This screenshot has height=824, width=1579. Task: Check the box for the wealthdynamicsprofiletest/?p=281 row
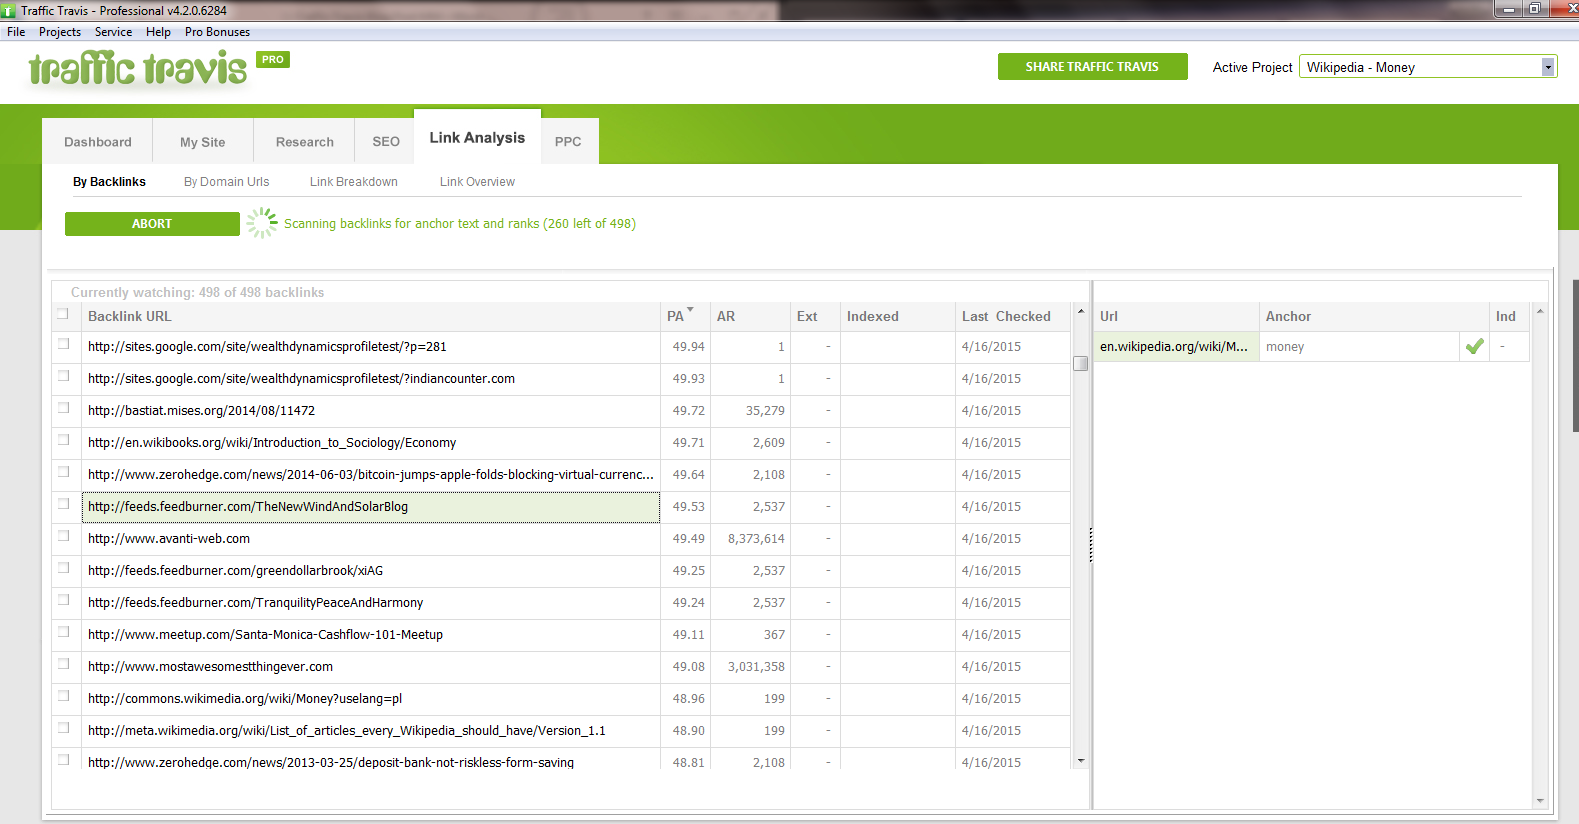(x=63, y=344)
